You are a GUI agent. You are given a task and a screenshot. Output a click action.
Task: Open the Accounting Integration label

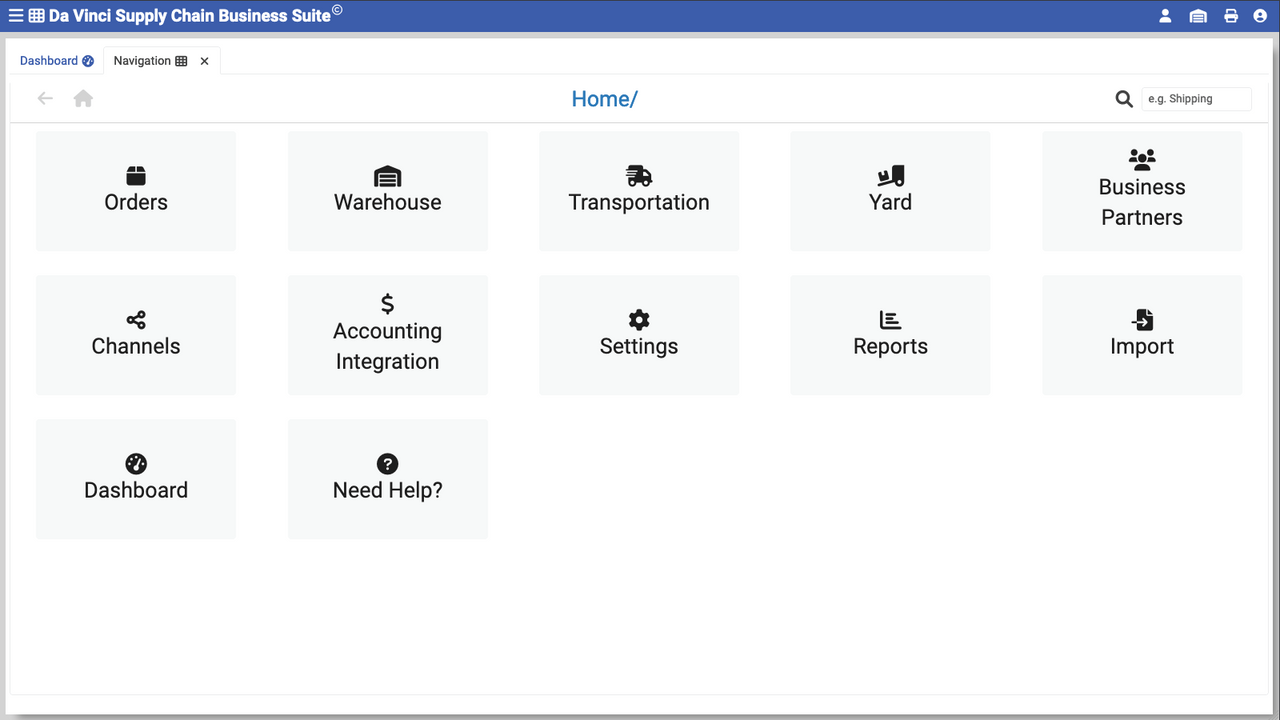pos(387,346)
